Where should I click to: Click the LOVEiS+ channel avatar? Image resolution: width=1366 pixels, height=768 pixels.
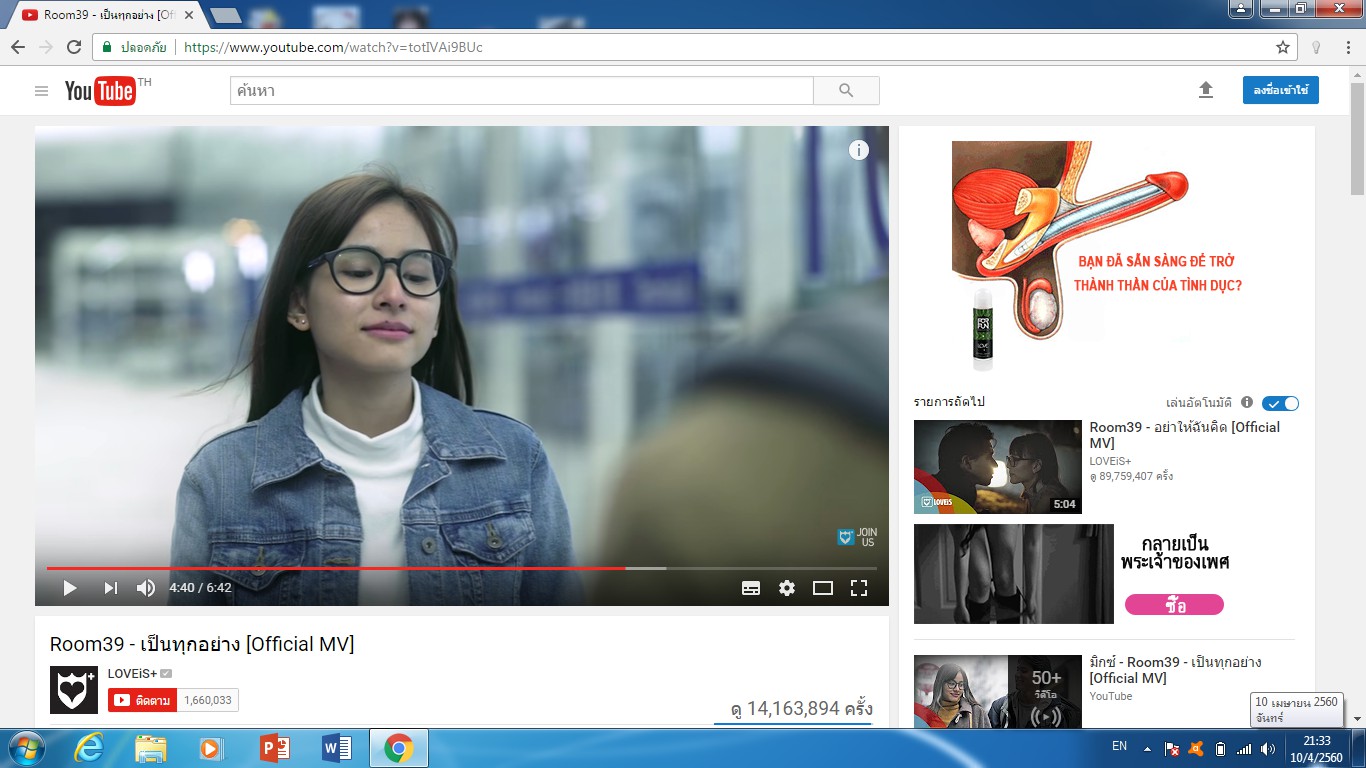tap(74, 690)
